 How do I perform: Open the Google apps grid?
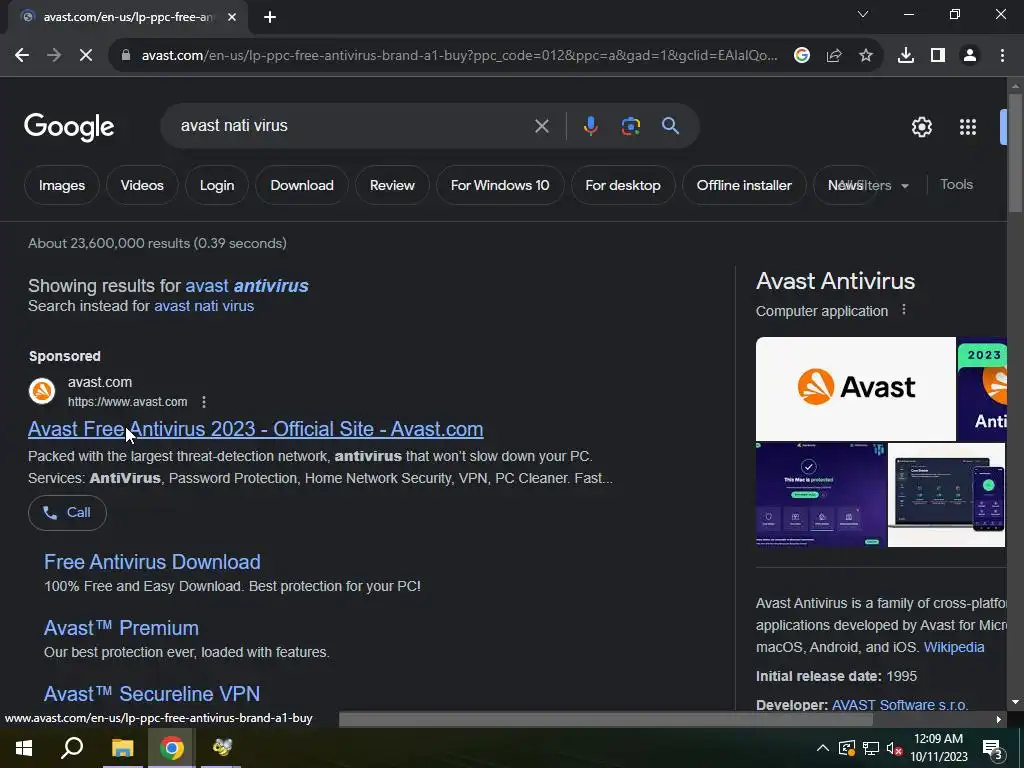click(968, 127)
